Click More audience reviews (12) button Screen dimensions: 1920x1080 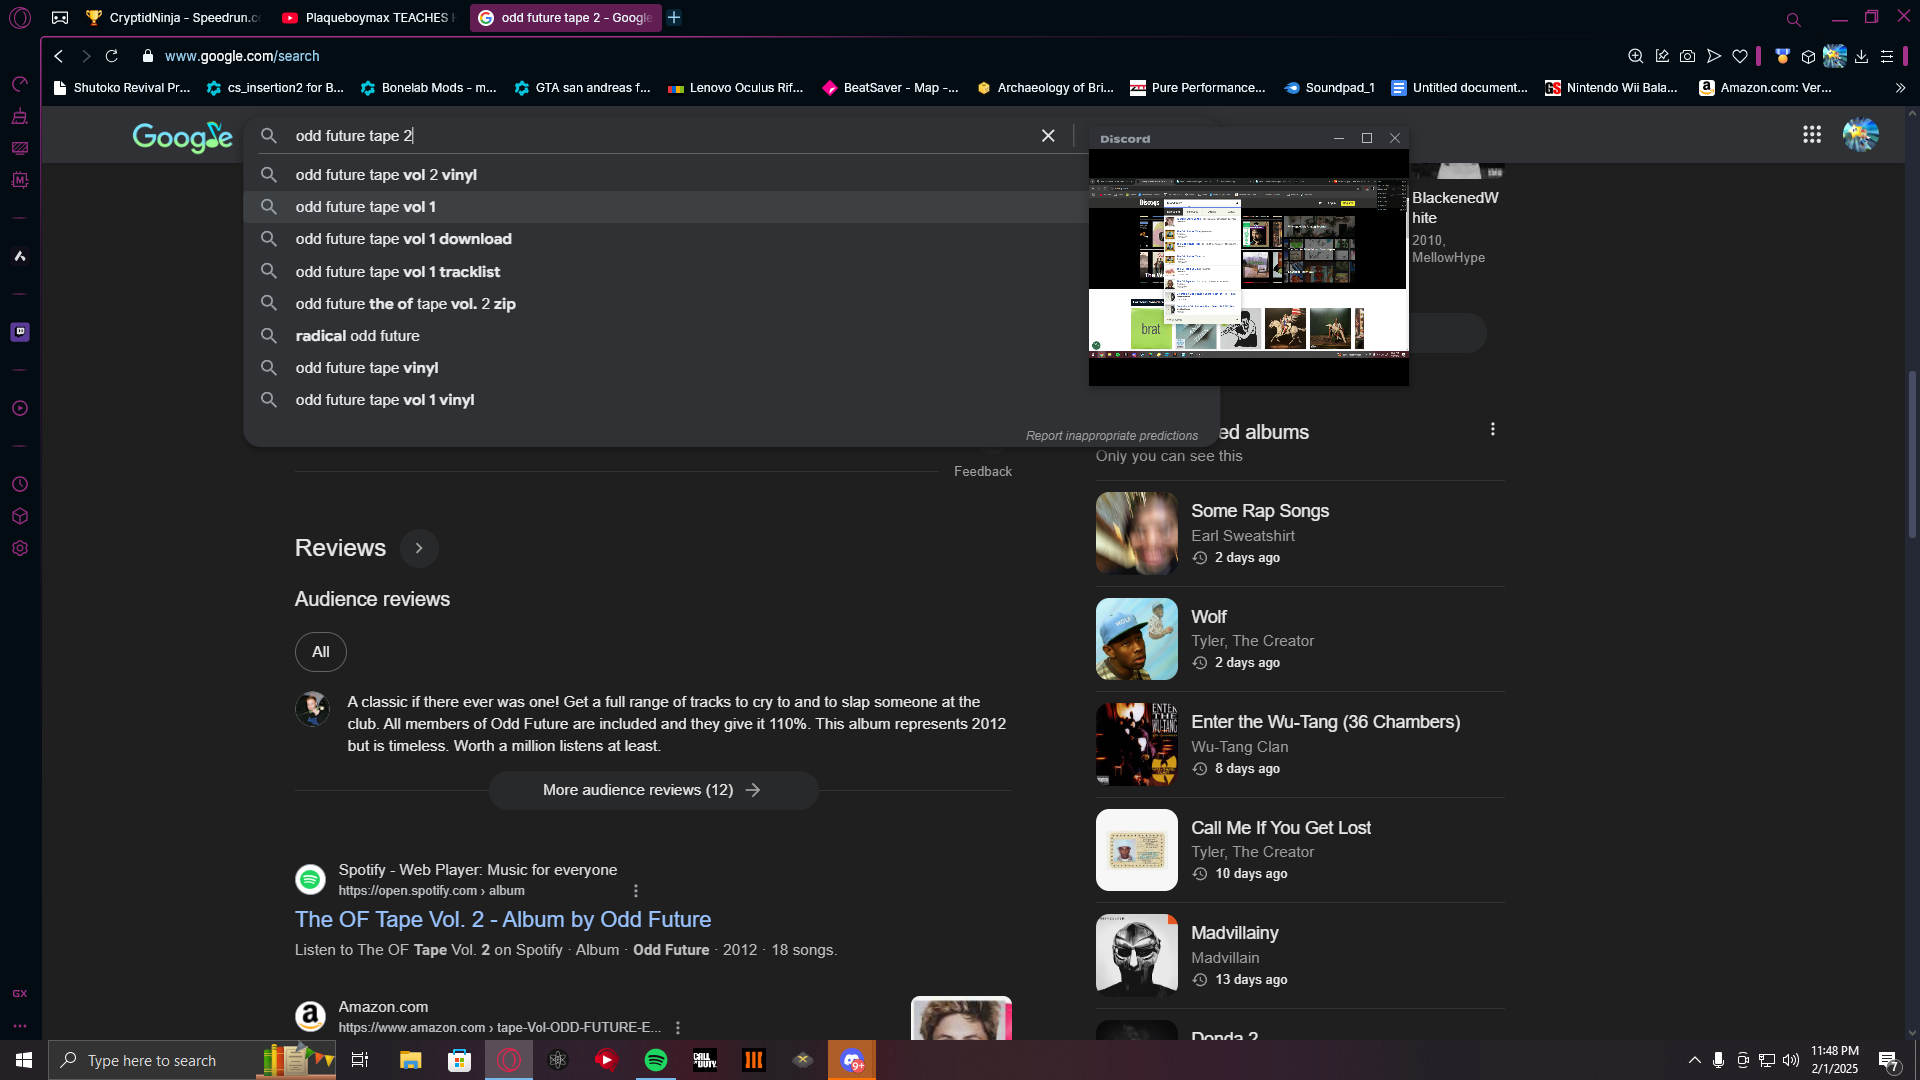653,790
